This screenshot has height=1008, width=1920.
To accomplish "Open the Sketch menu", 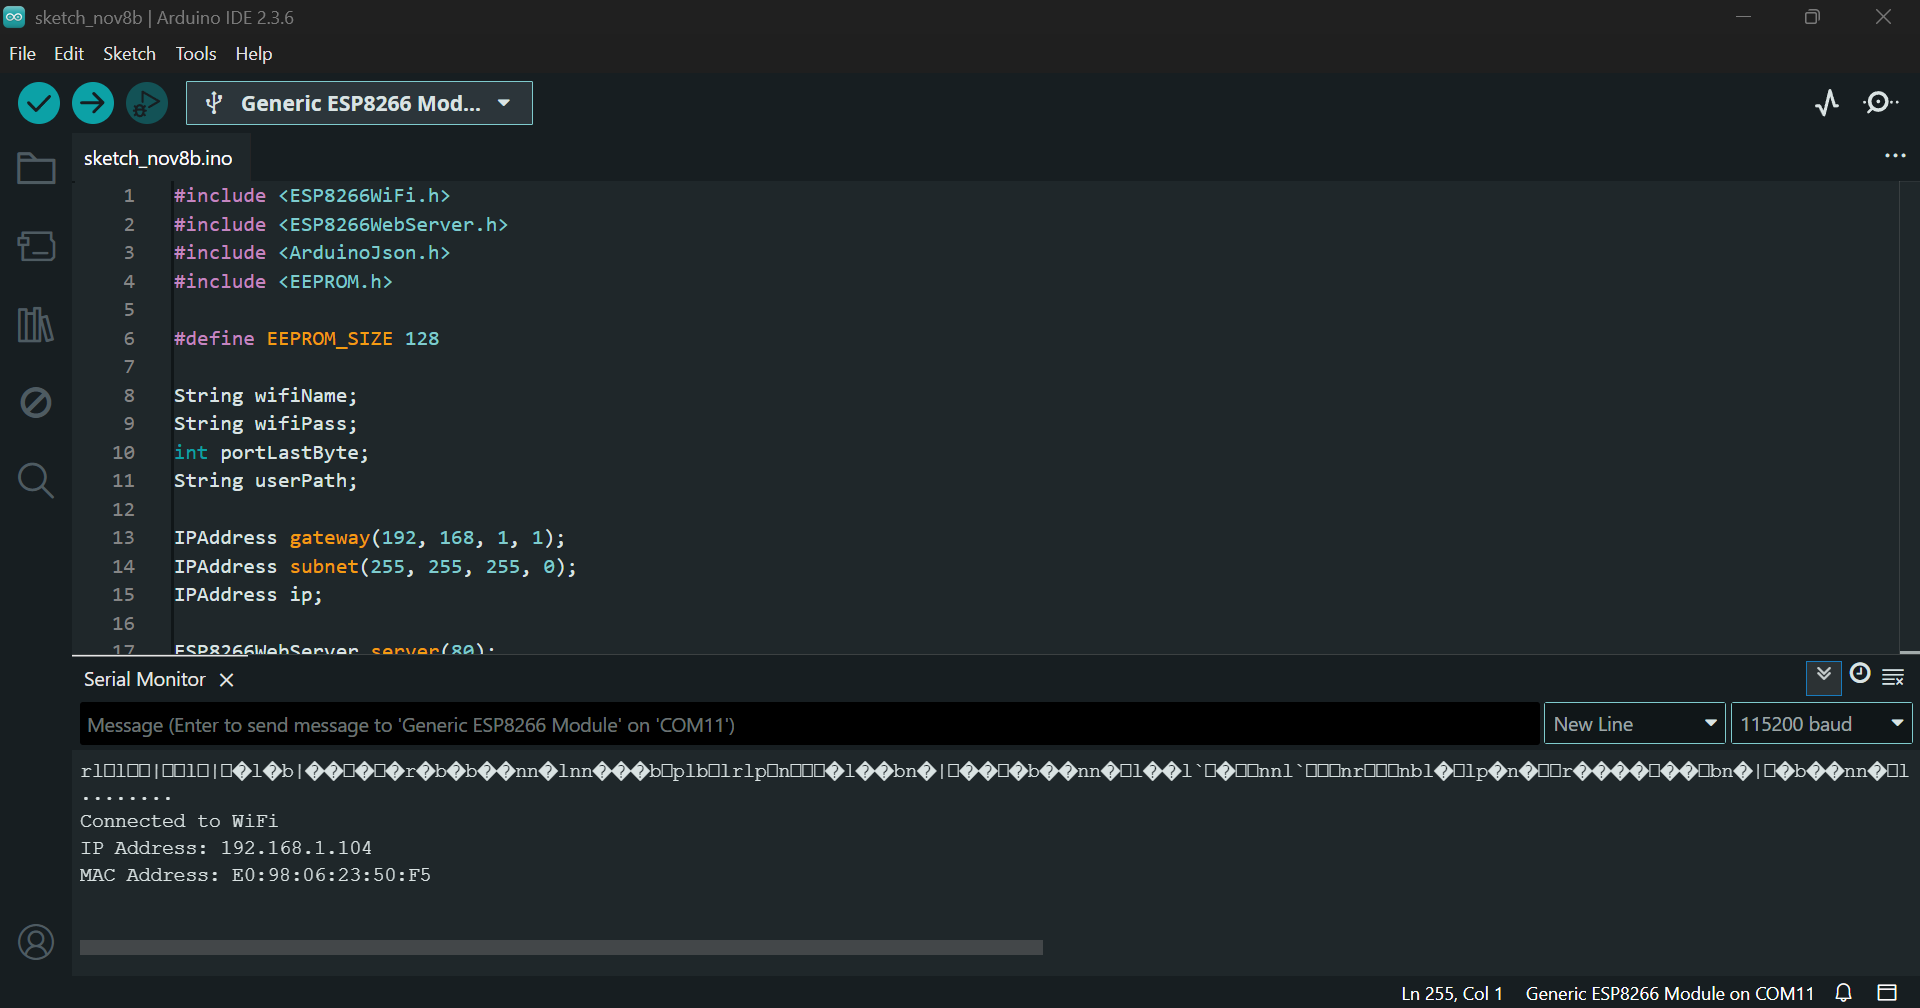I will (x=129, y=53).
